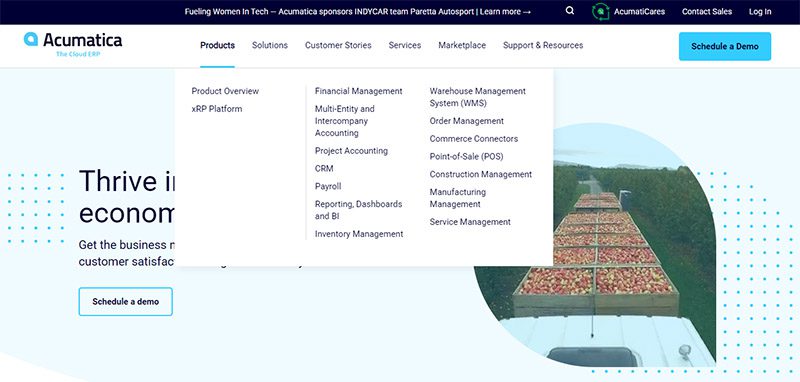Click the Schedule a Demo header button
The image size is (800, 382).
[724, 46]
